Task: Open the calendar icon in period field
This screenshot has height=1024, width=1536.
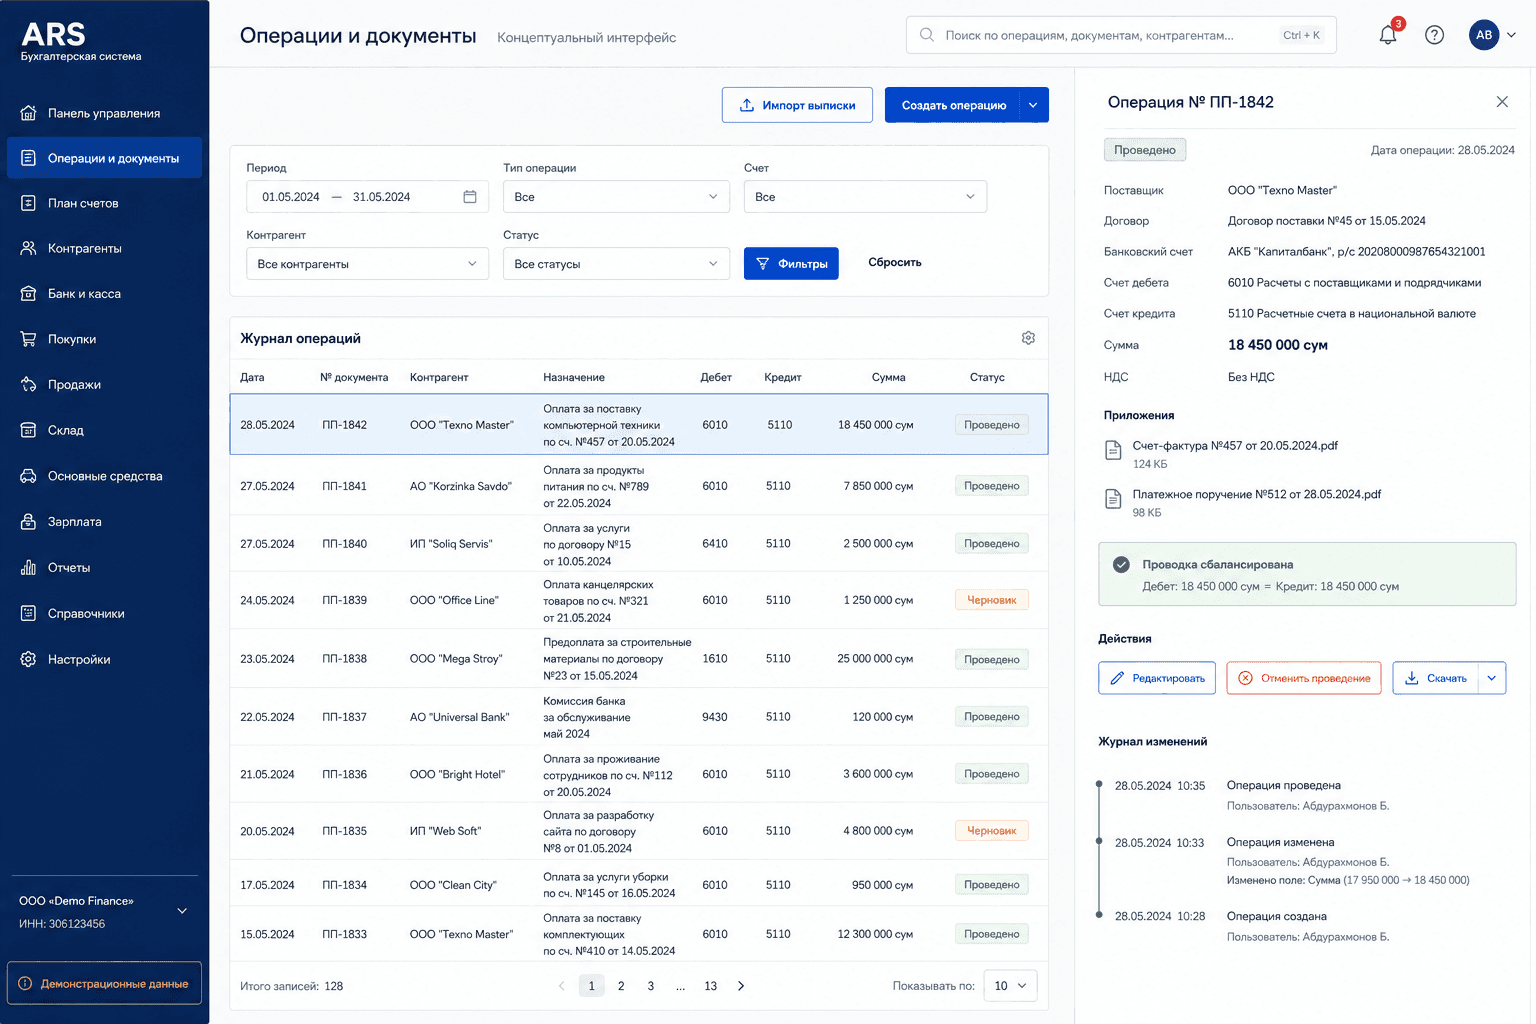Action: tap(470, 197)
